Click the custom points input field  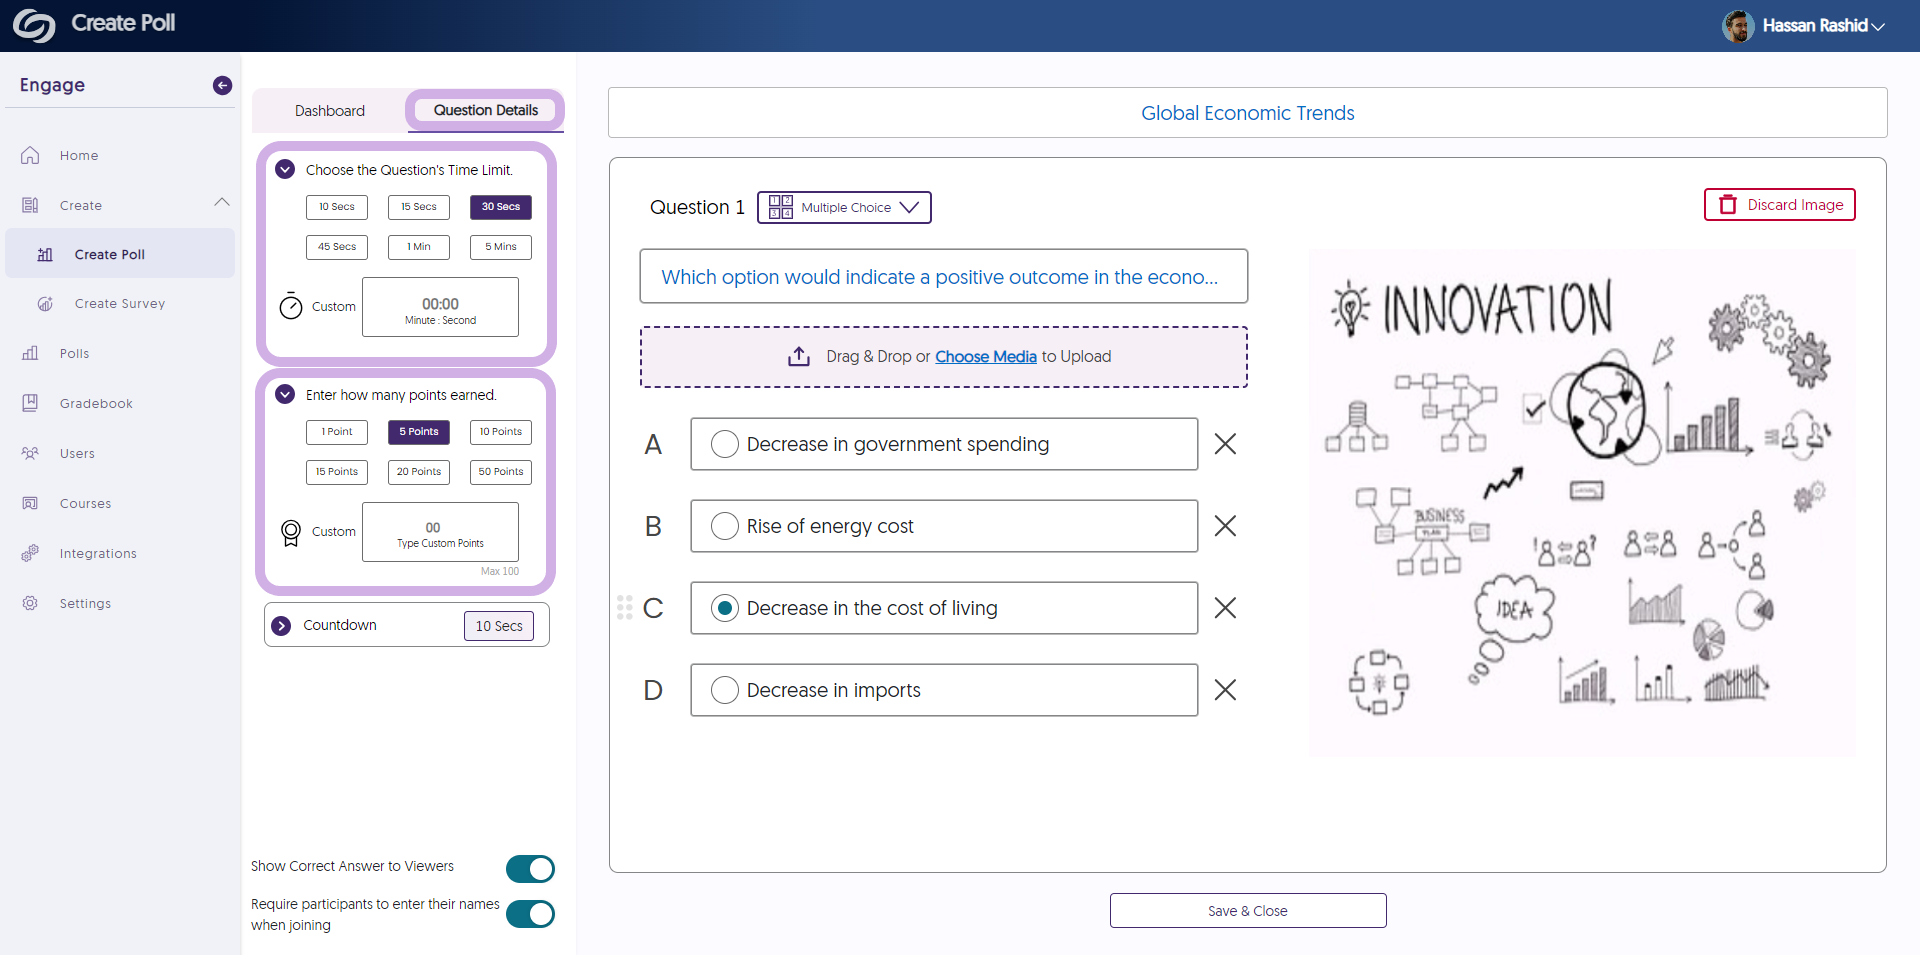click(440, 532)
